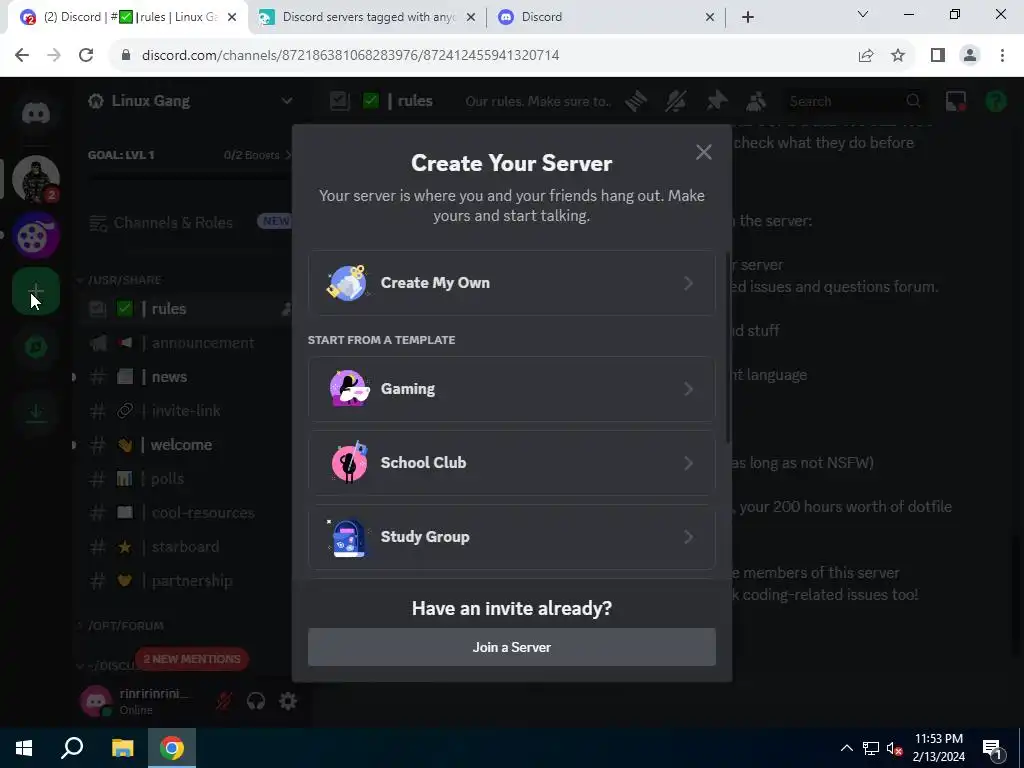Click the 2 NEW MENTIONS pill
This screenshot has width=1024, height=768.
(191, 659)
